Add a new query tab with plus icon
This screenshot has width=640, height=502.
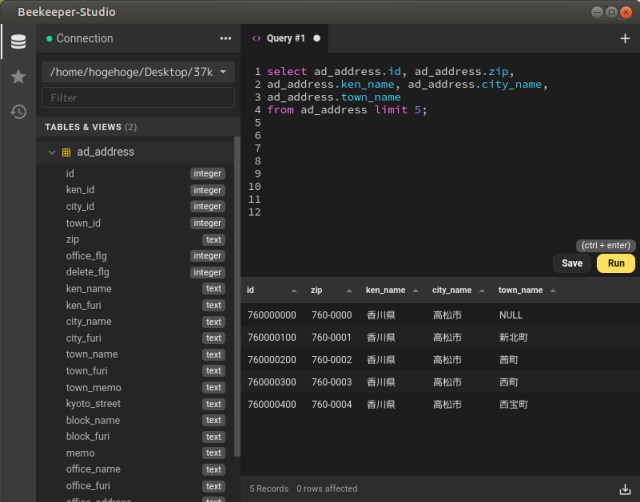(625, 38)
